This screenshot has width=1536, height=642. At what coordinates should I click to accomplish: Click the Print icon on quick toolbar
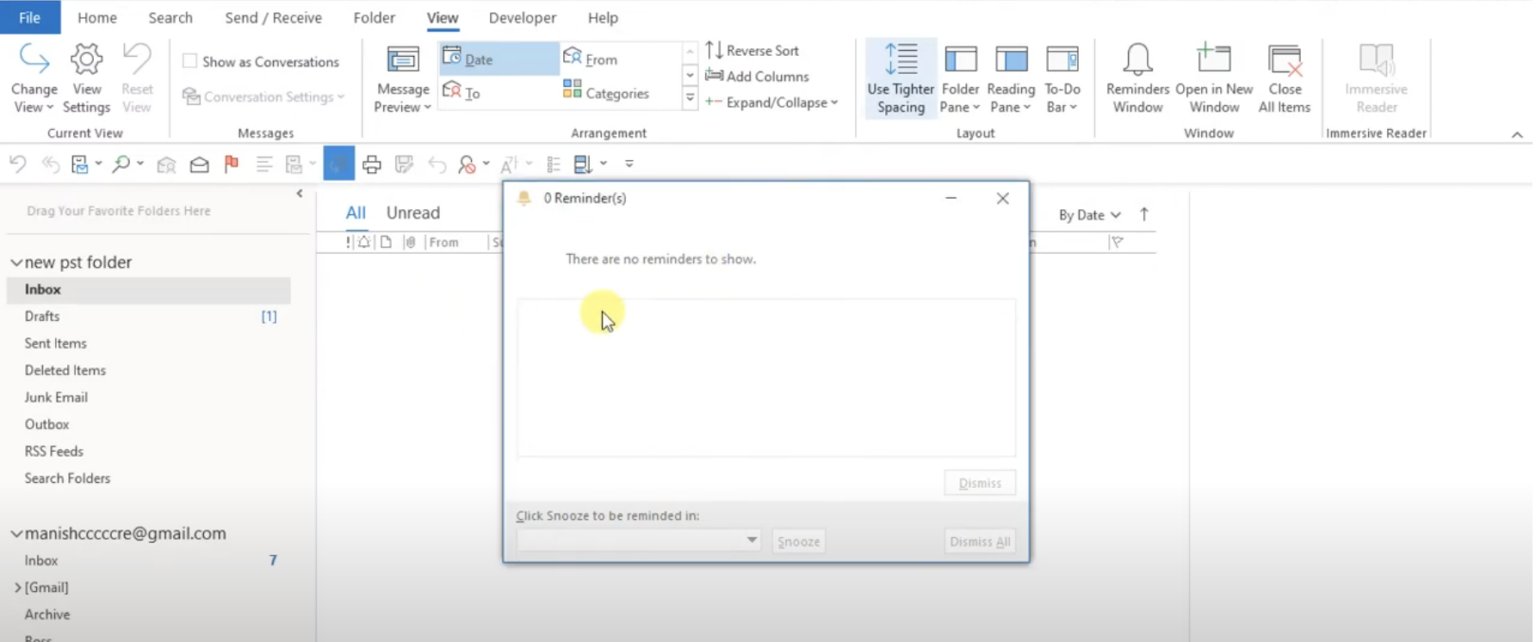372,163
